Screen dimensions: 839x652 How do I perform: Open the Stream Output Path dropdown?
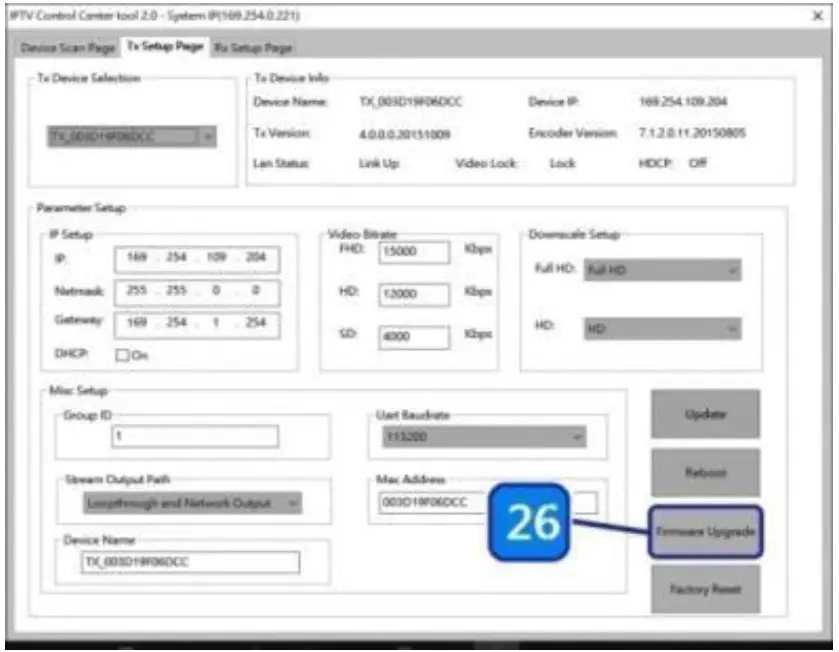[193, 503]
